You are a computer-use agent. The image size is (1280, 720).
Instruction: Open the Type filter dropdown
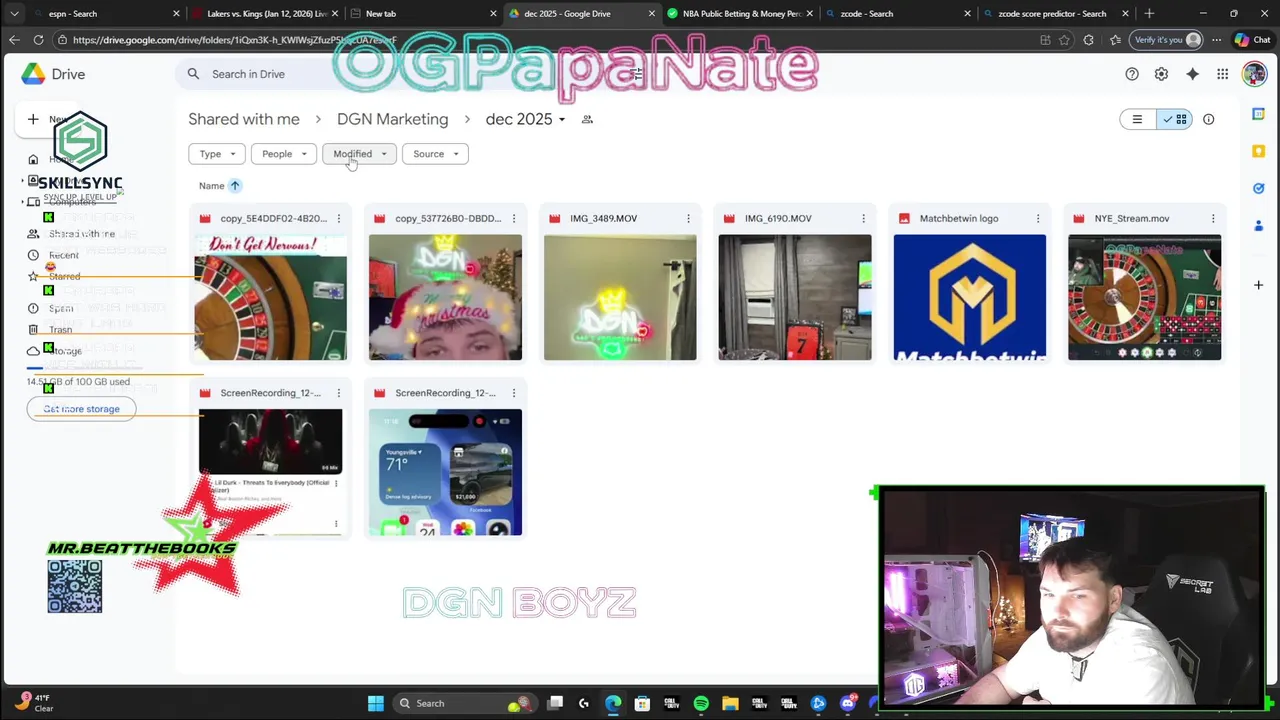coord(217,154)
